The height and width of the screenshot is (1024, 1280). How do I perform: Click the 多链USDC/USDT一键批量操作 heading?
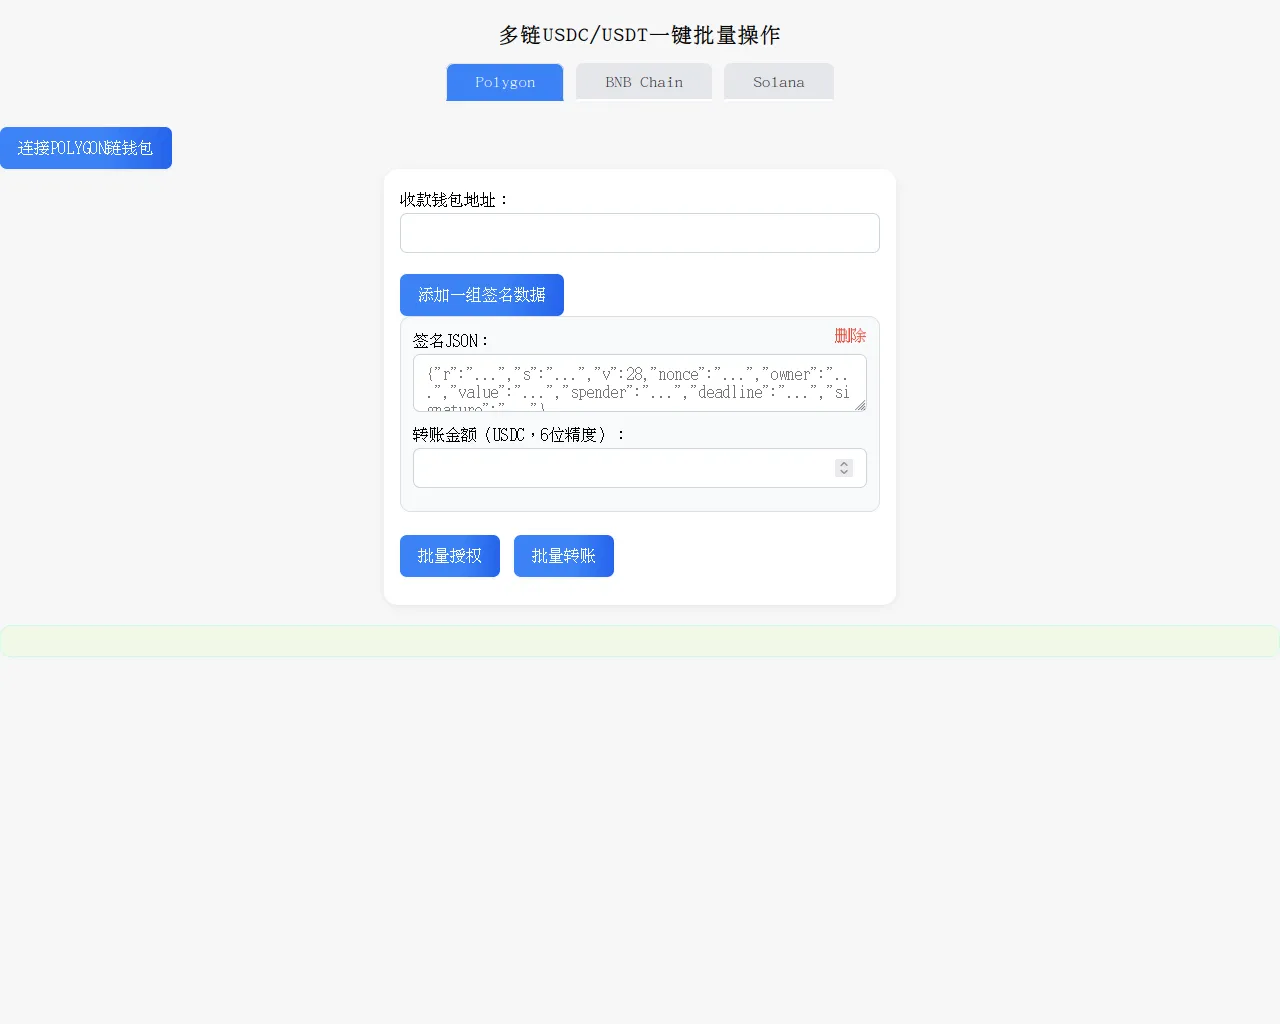(x=640, y=35)
